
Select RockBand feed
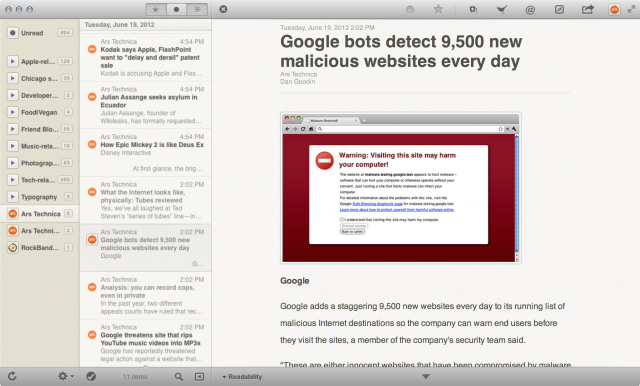pos(40,247)
